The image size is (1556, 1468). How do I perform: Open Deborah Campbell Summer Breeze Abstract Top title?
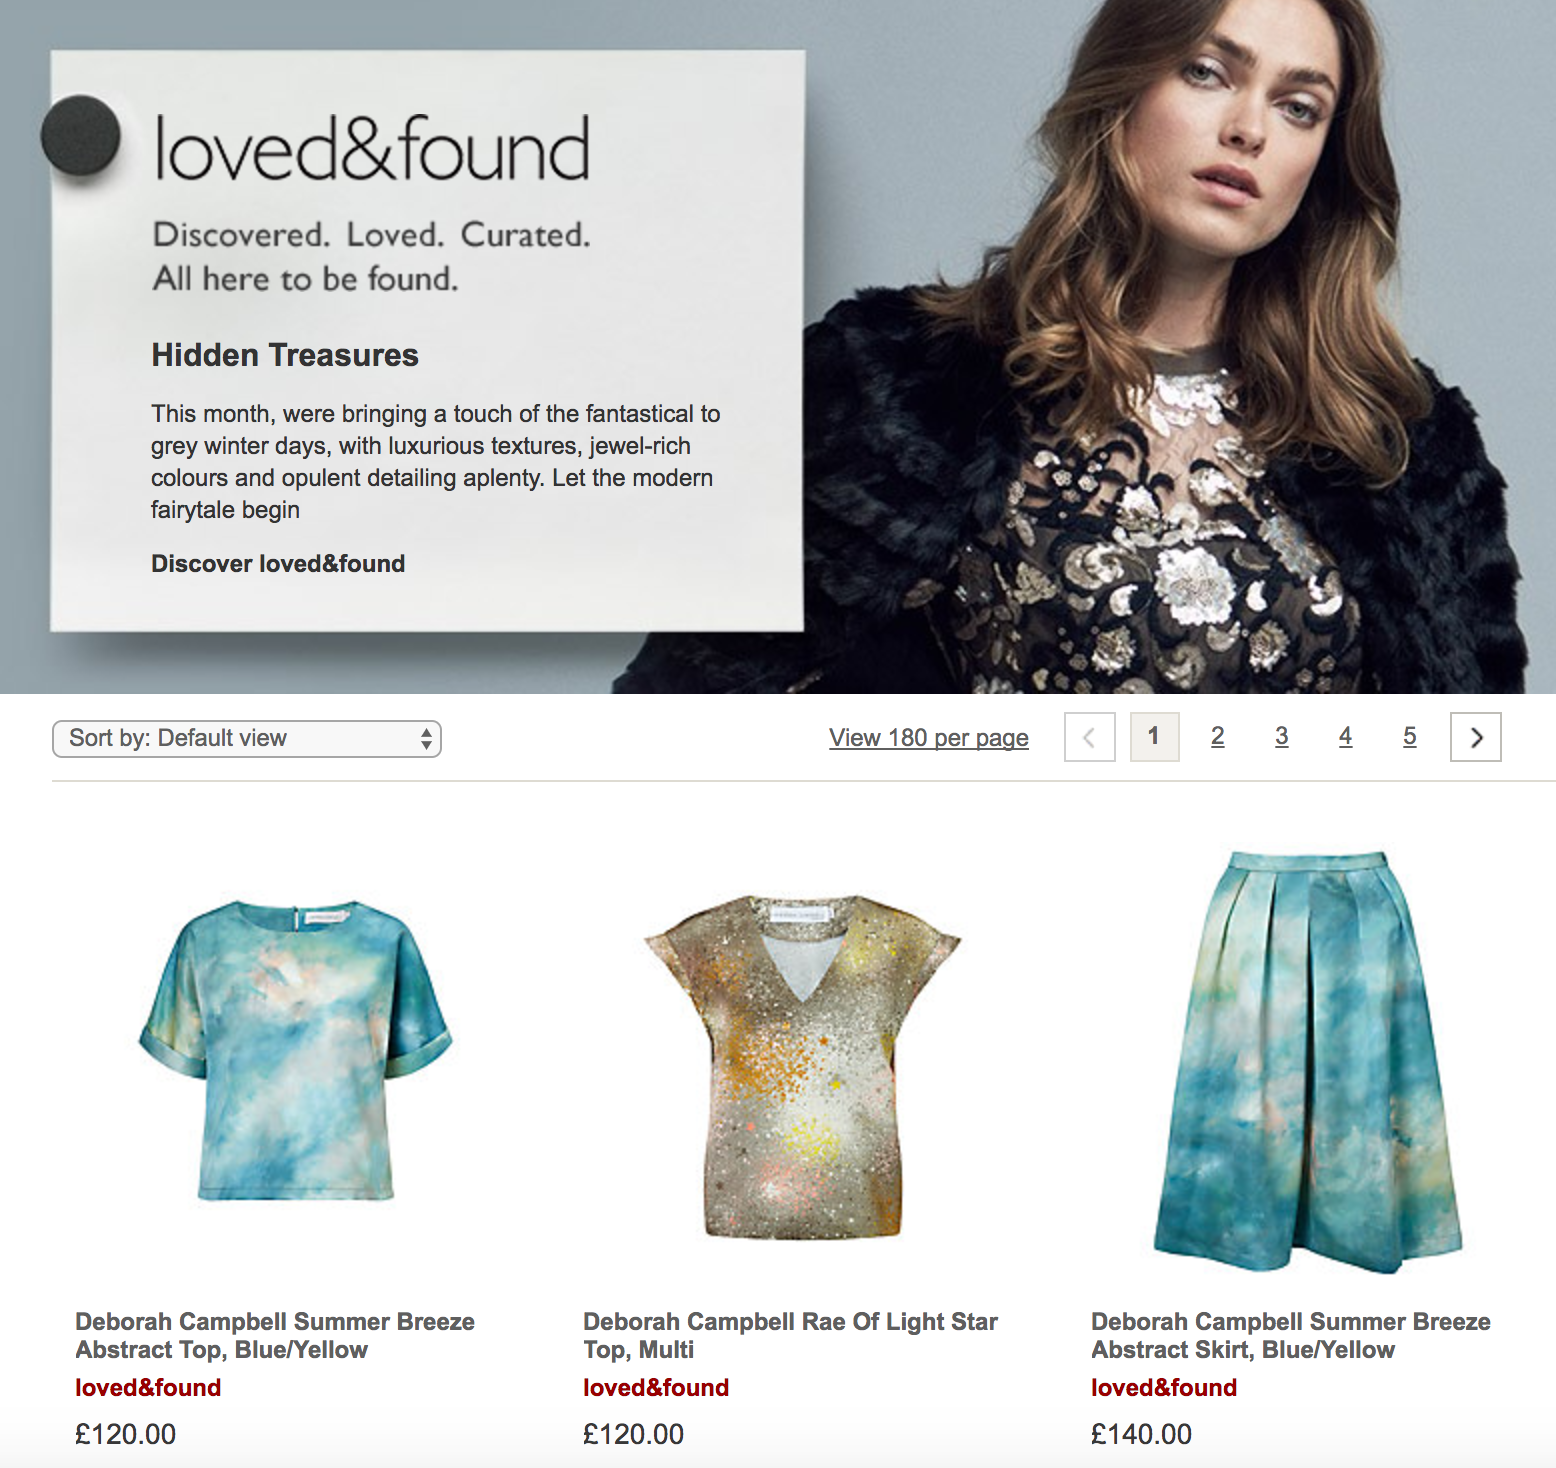275,1336
